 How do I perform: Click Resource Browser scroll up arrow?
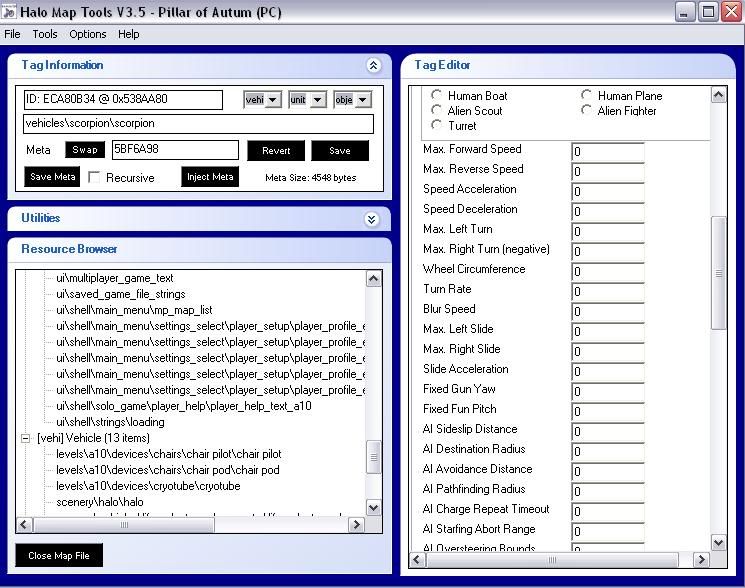374,279
